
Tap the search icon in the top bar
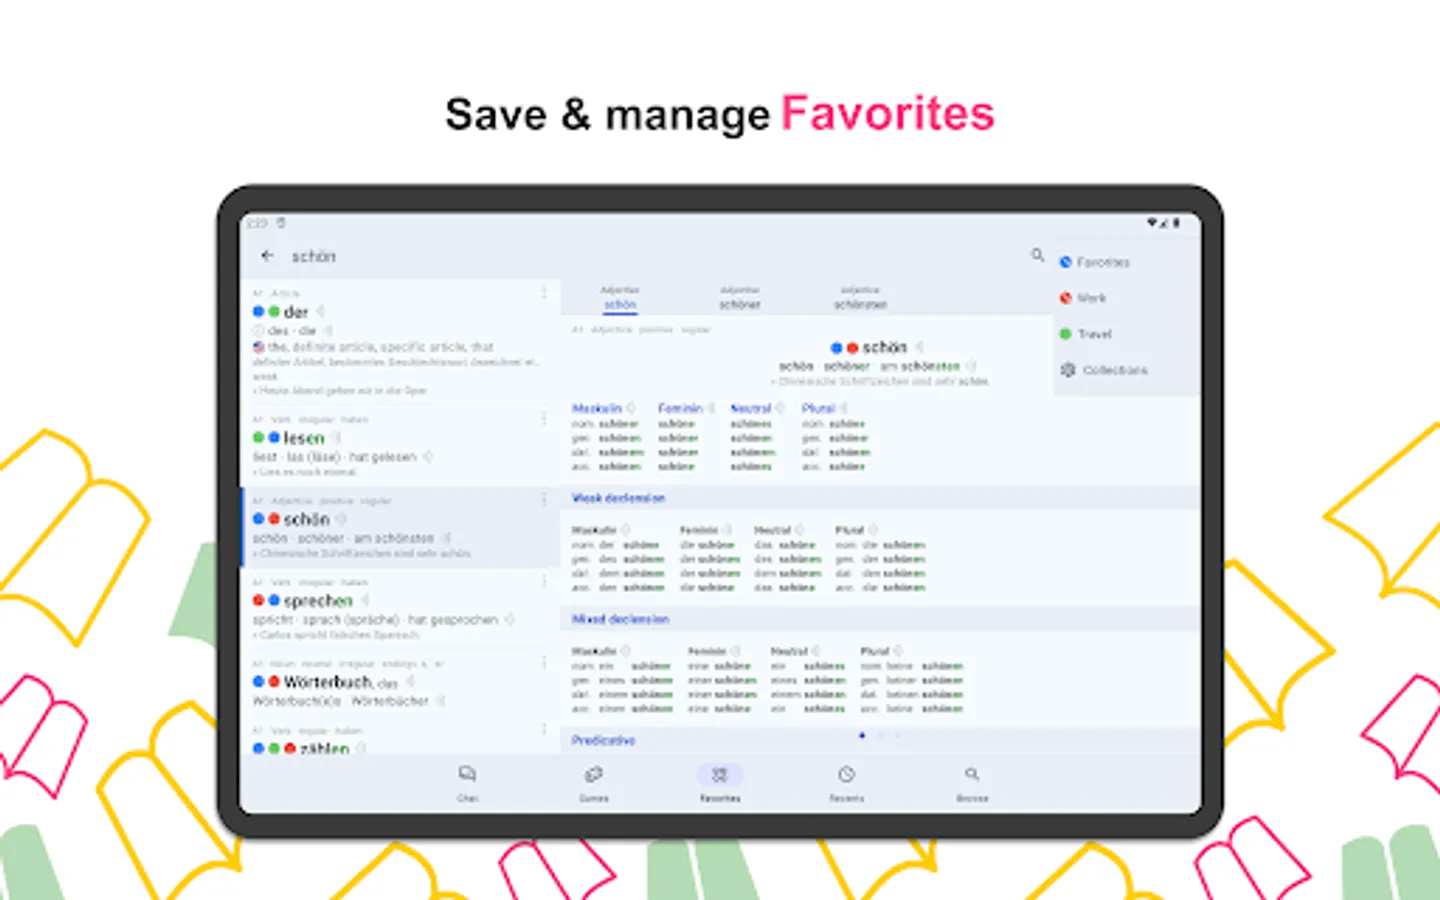[x=1037, y=256]
